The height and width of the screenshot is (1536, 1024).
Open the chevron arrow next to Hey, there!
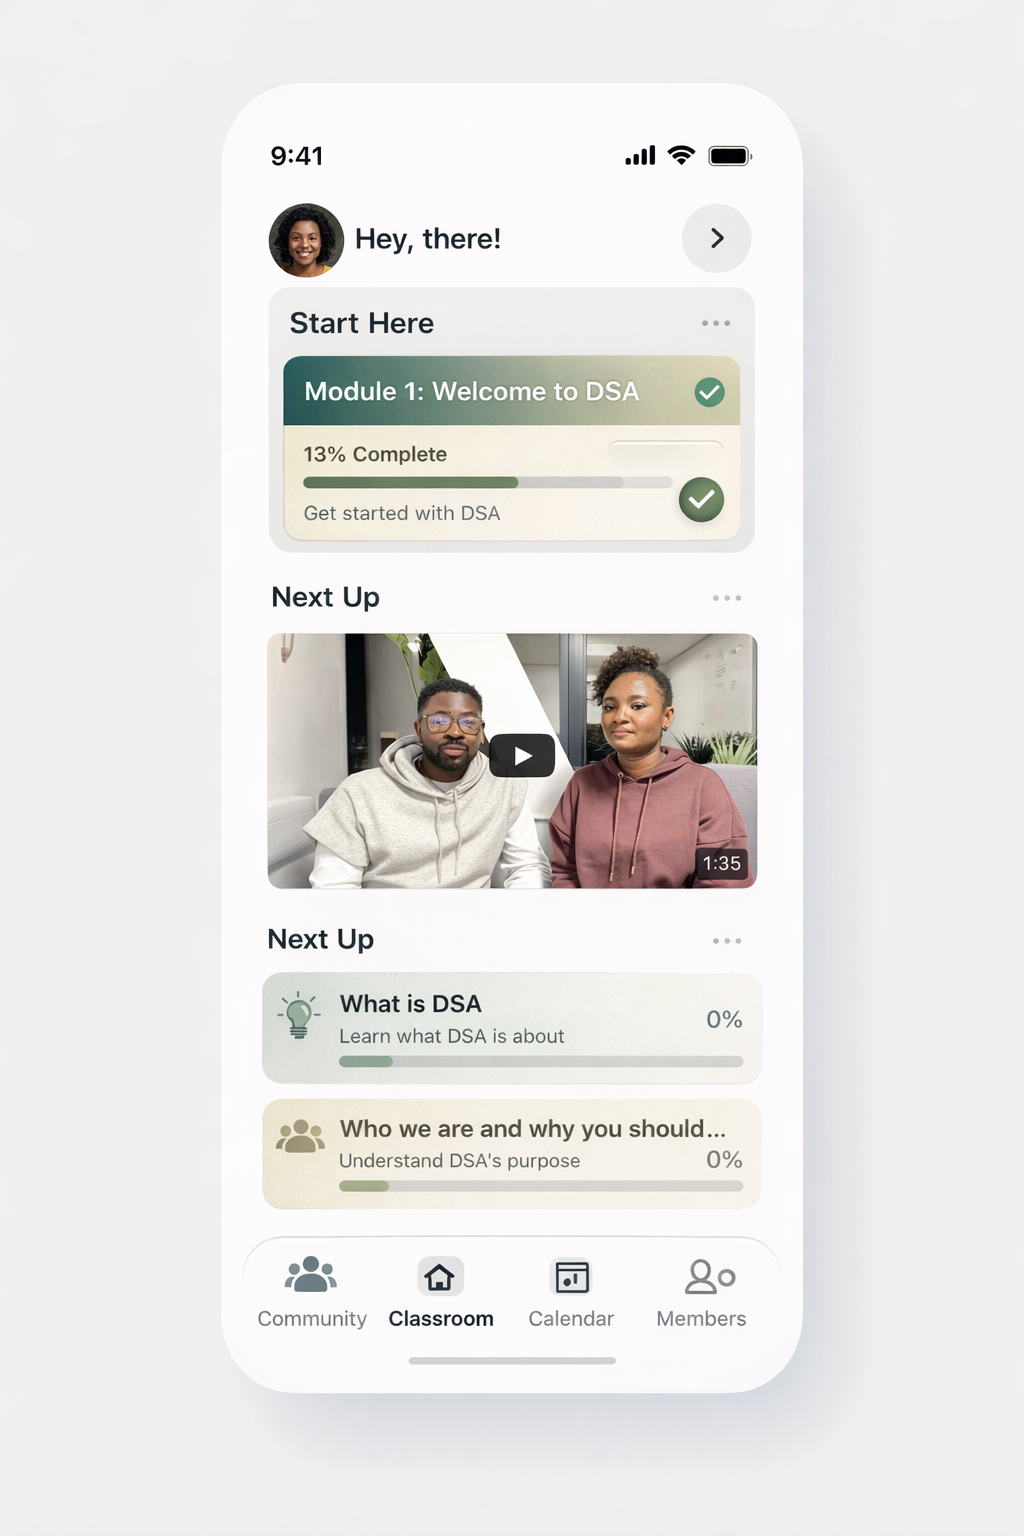716,238
